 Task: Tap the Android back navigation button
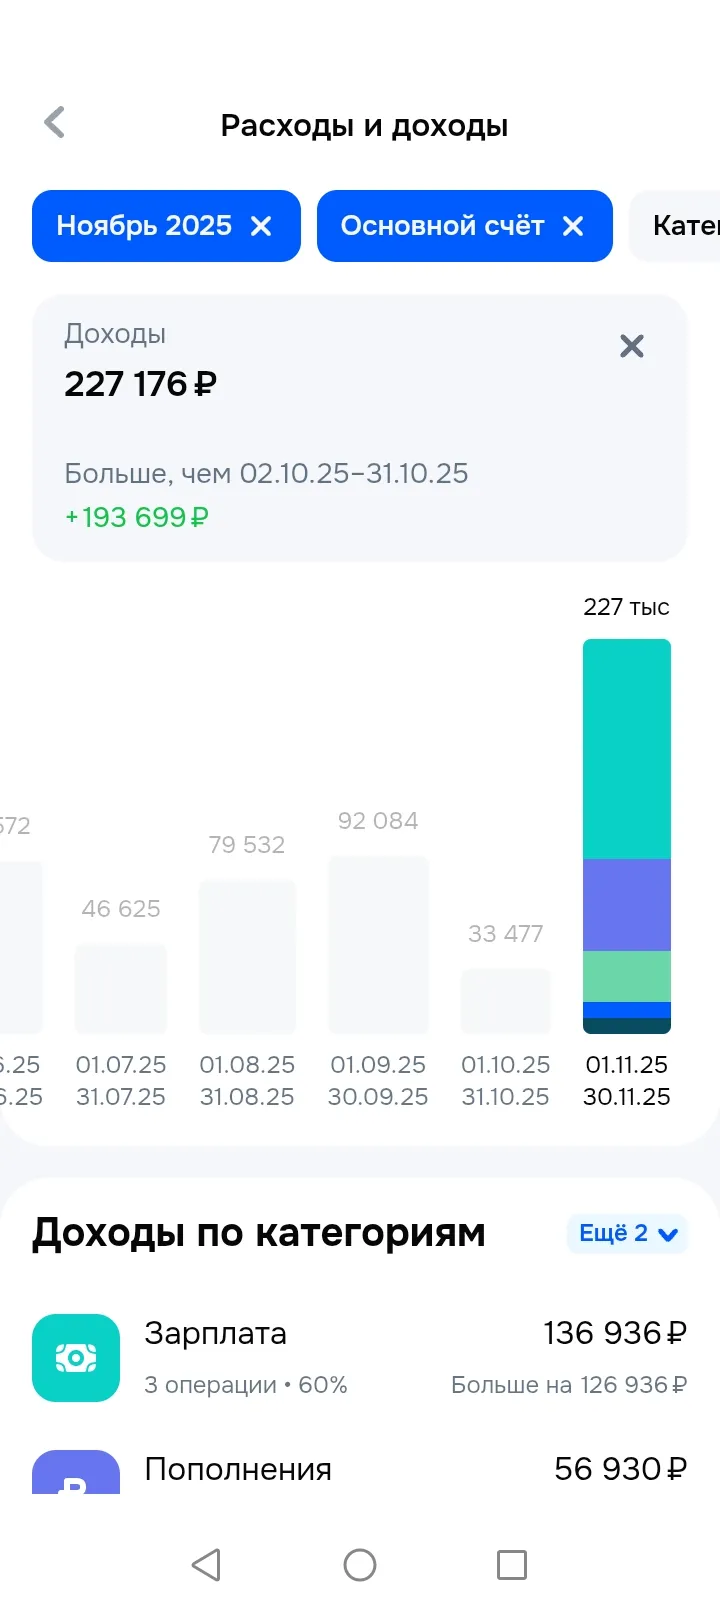pyautogui.click(x=206, y=1565)
